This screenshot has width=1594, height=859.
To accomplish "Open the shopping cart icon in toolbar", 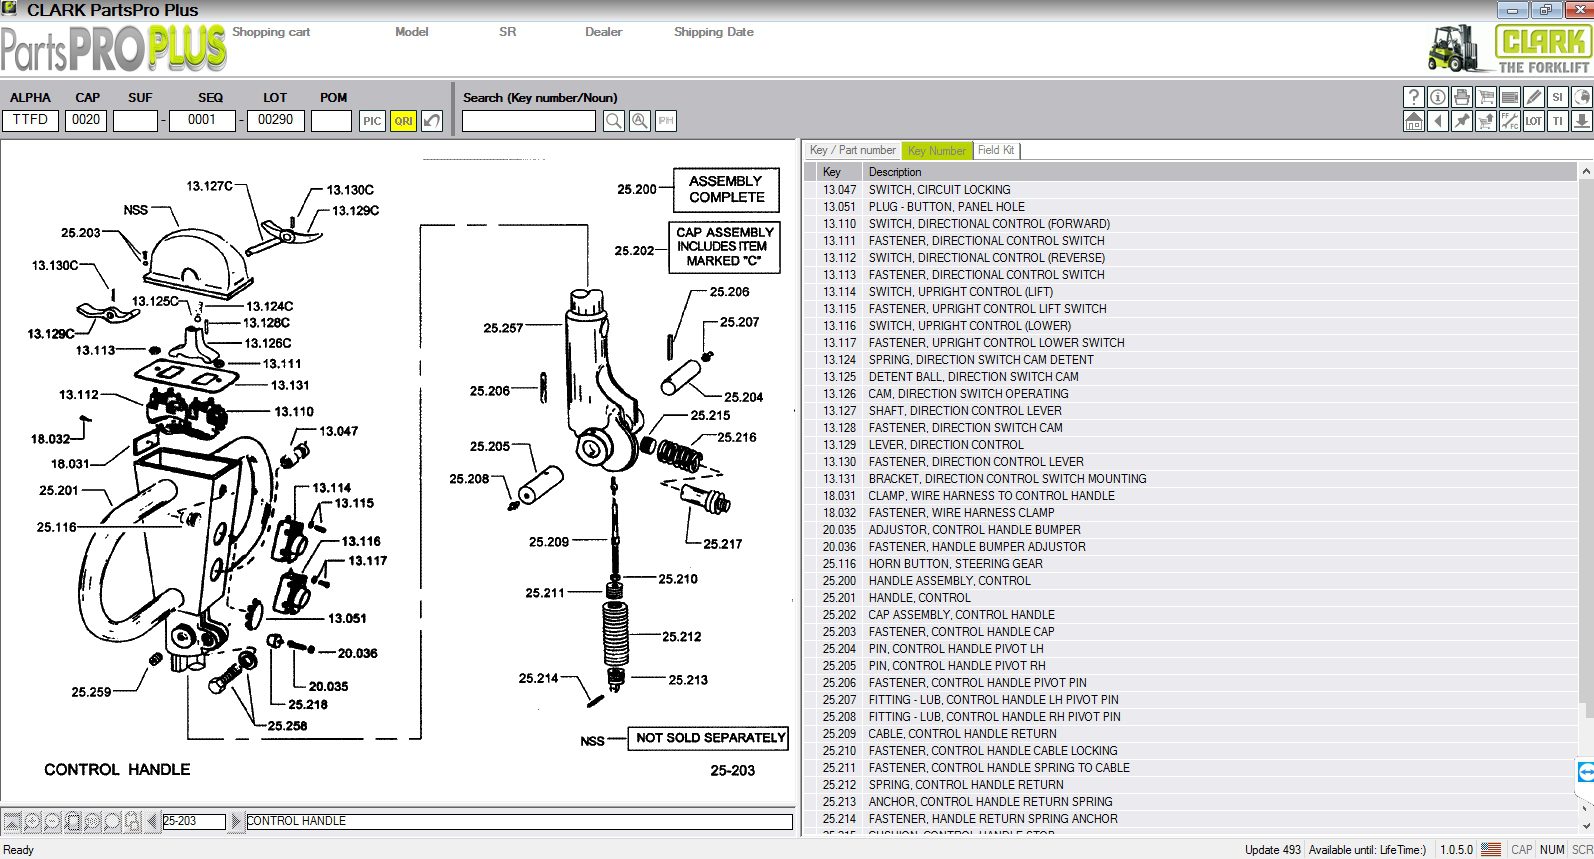I will click(1485, 97).
